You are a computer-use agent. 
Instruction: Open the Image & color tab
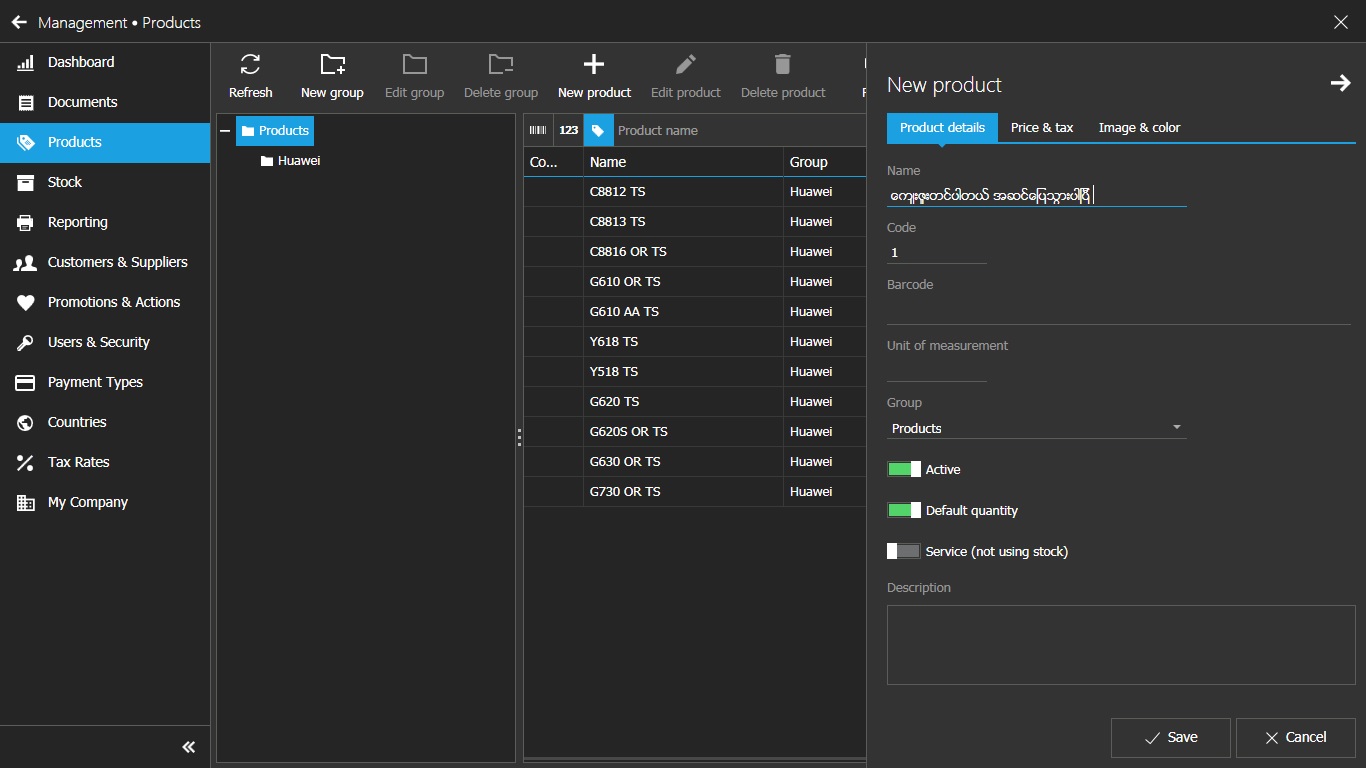click(x=1138, y=128)
